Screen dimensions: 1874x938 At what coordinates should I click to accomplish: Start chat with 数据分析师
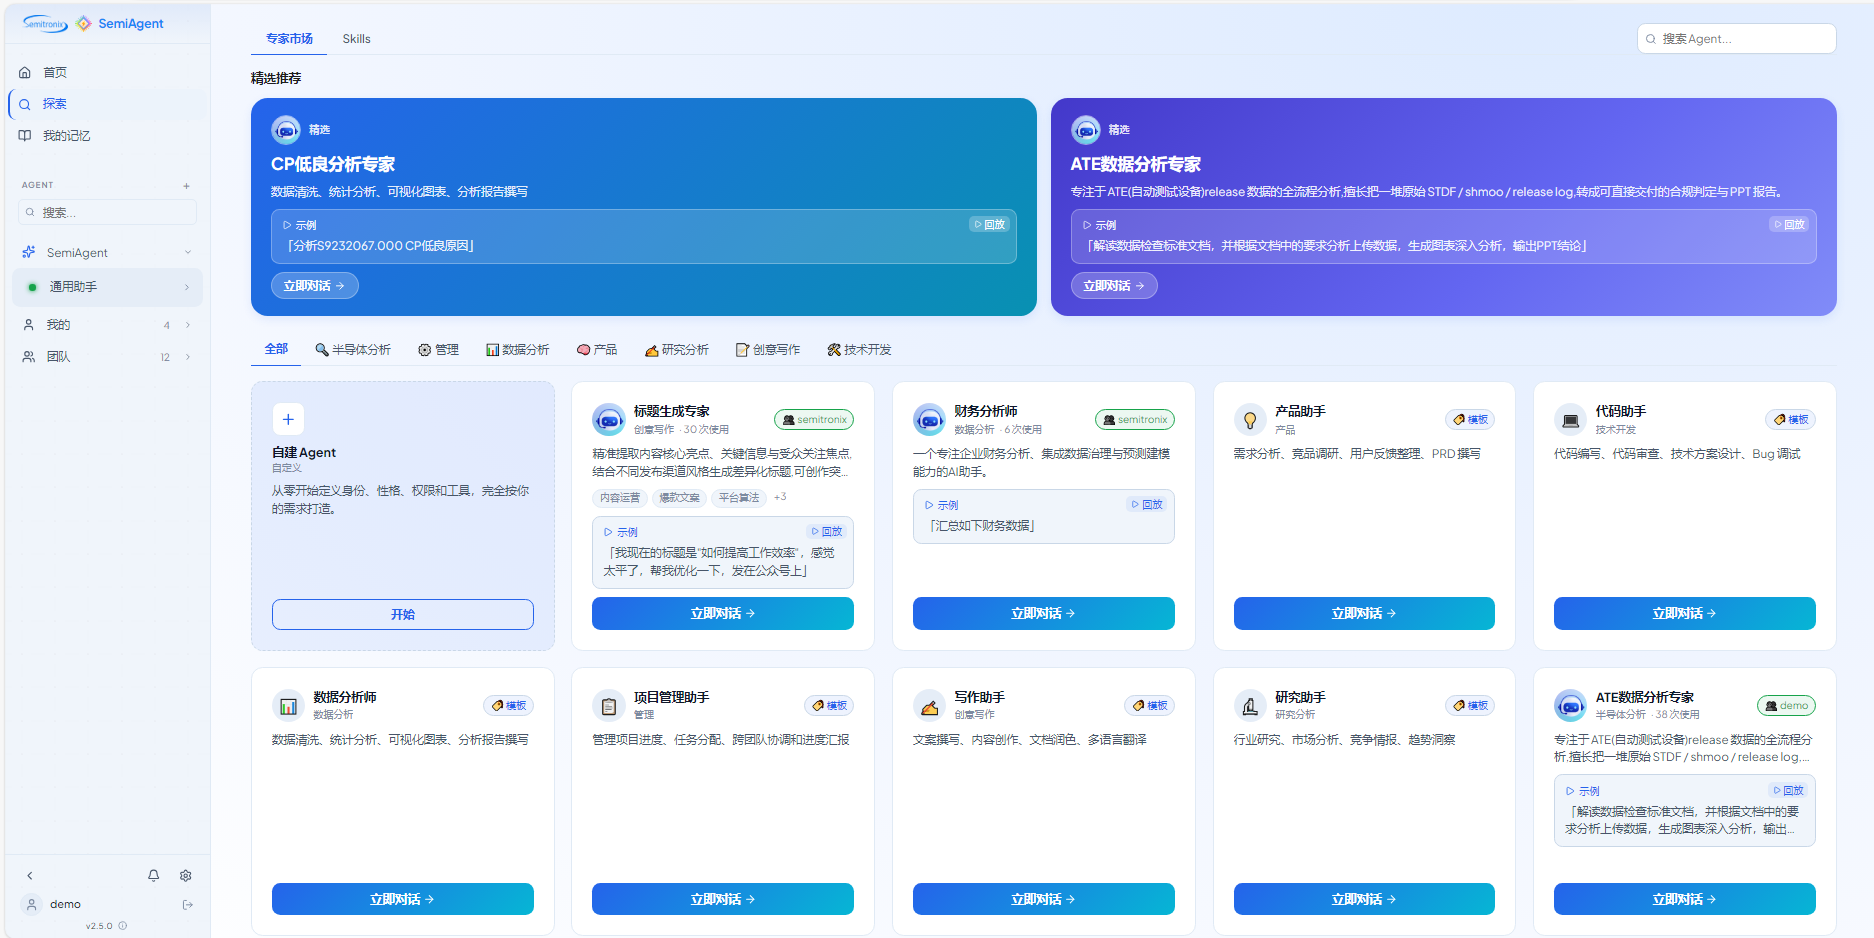coord(403,899)
